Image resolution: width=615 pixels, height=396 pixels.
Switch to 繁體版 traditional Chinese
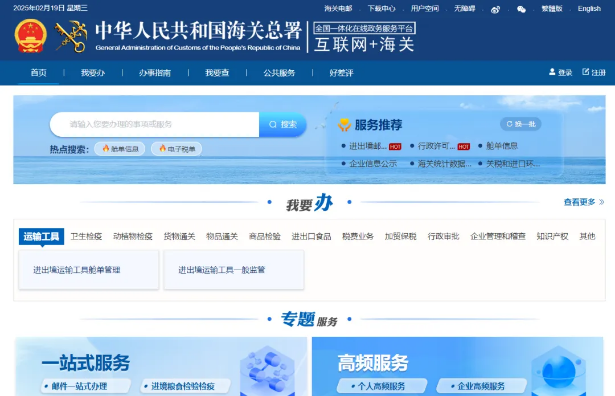coord(552,9)
